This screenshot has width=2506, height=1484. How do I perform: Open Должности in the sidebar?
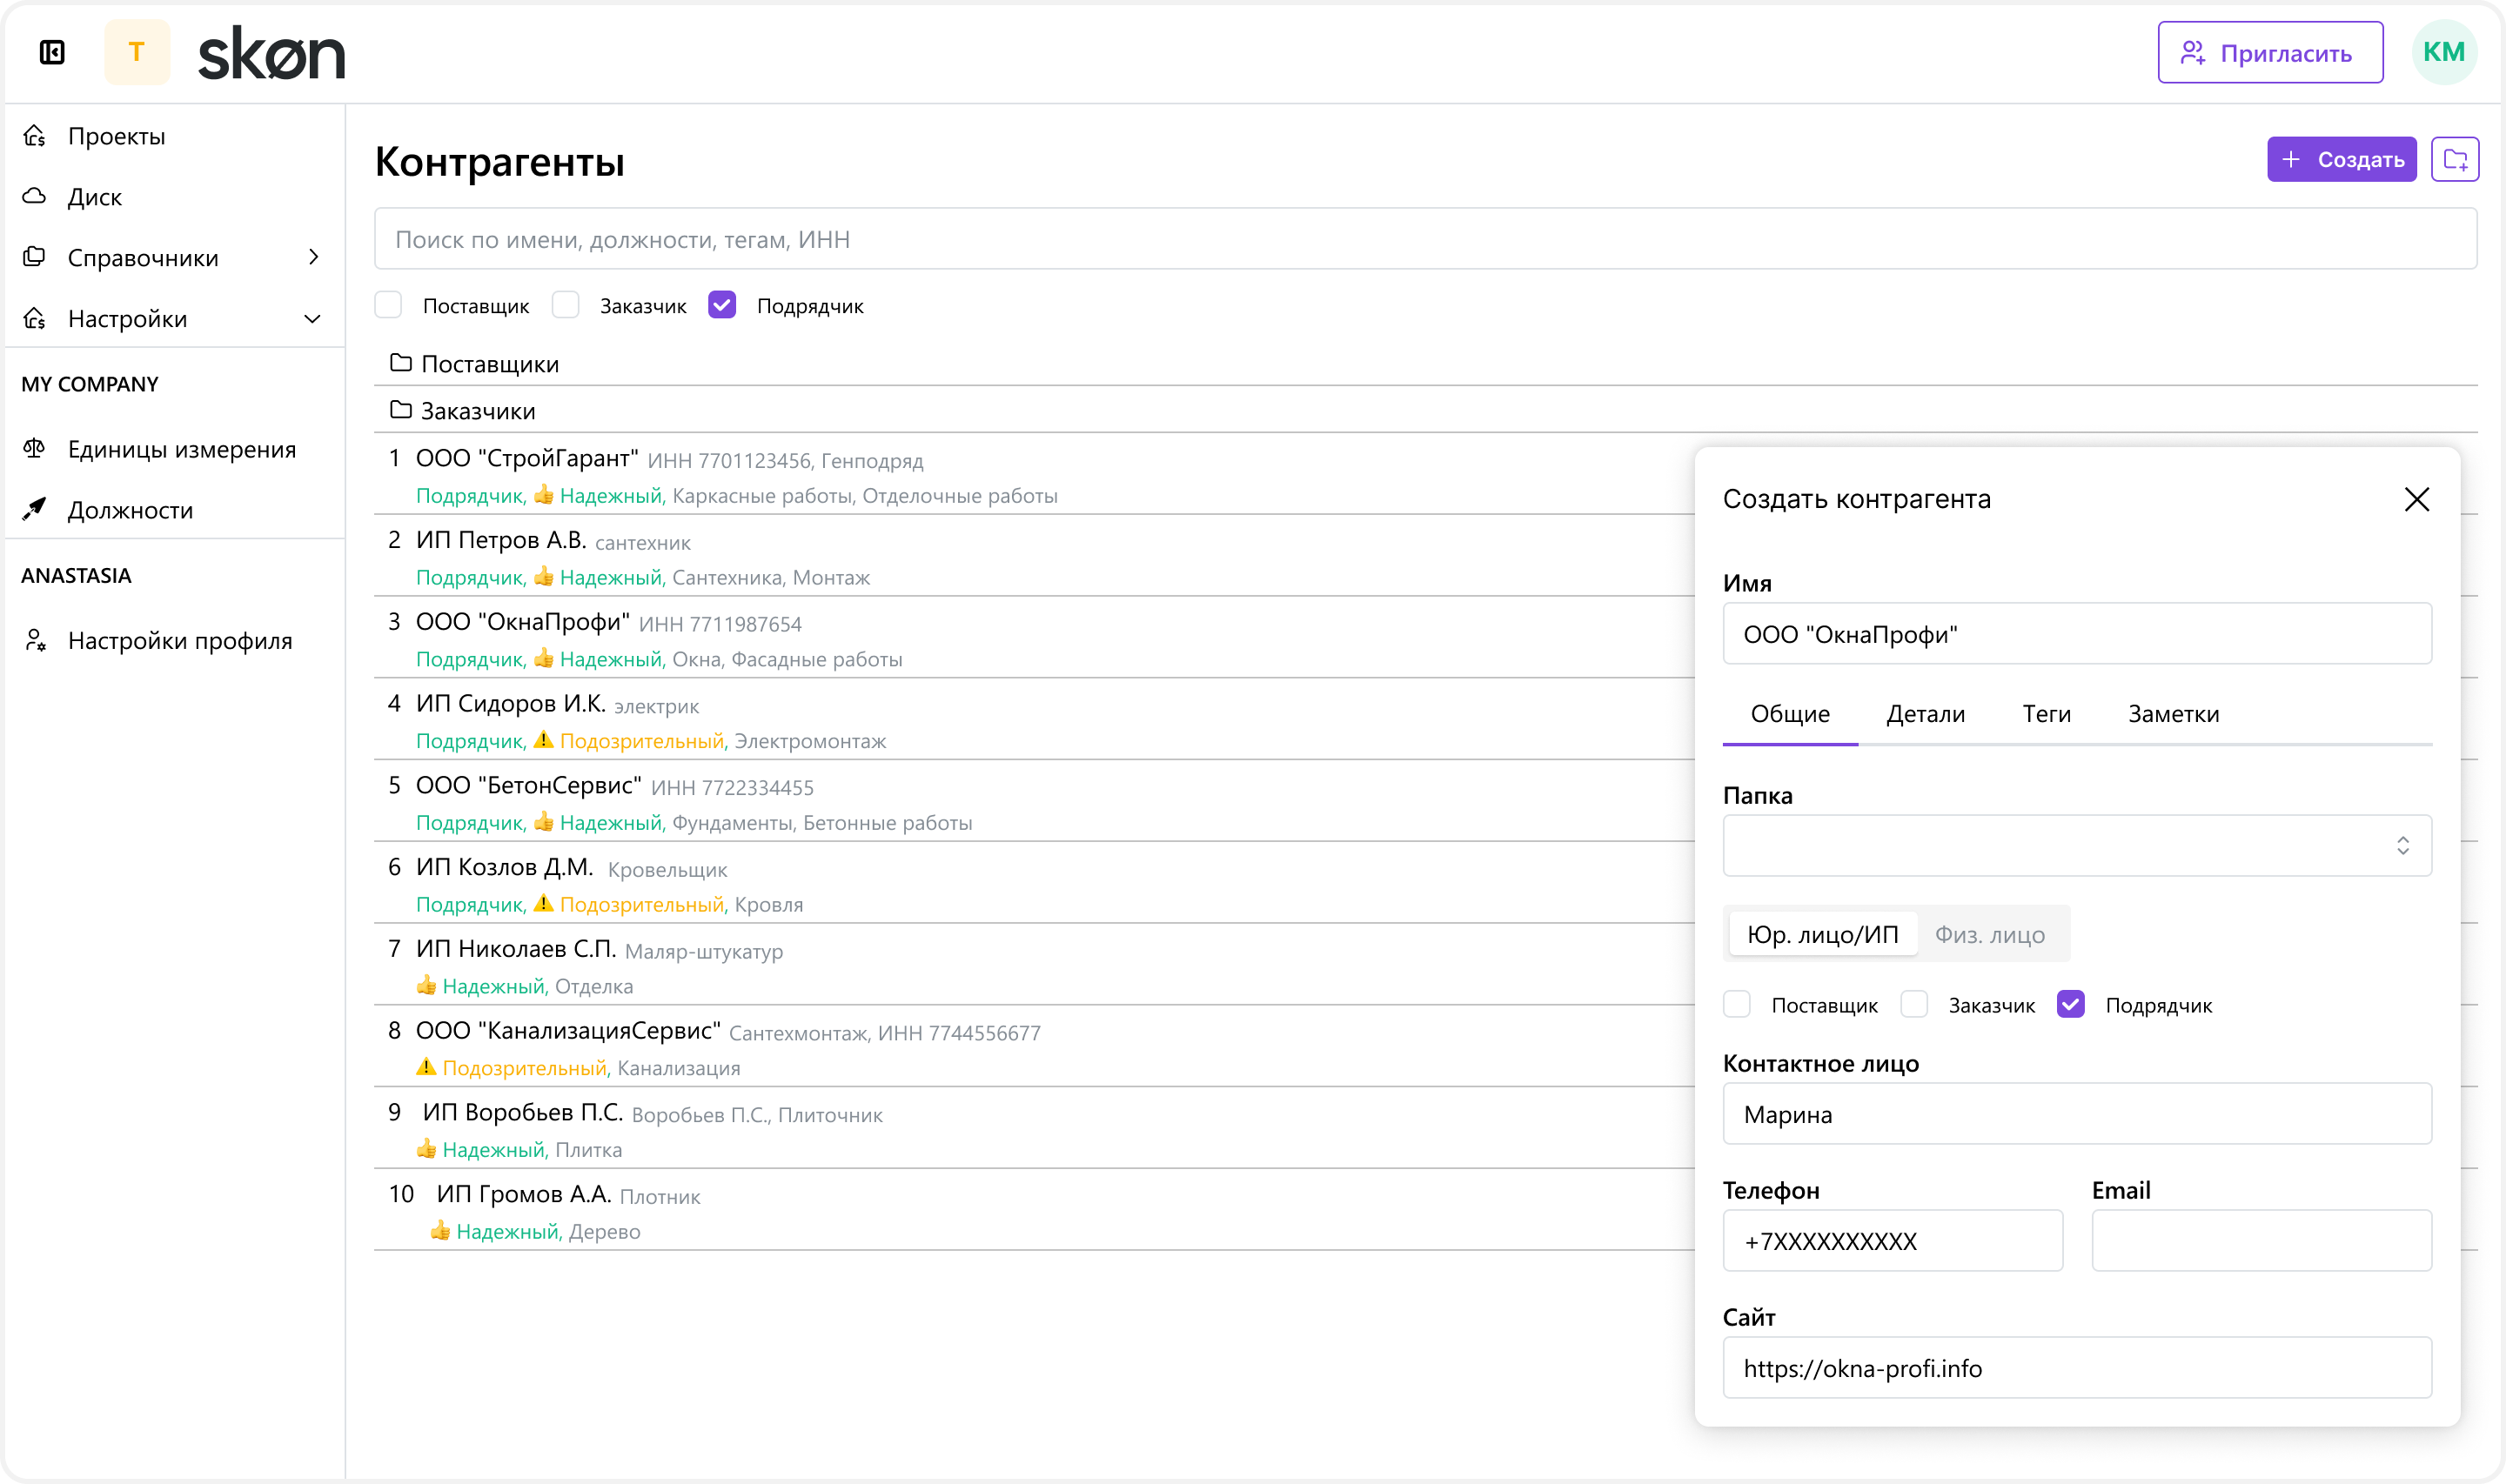[x=130, y=510]
